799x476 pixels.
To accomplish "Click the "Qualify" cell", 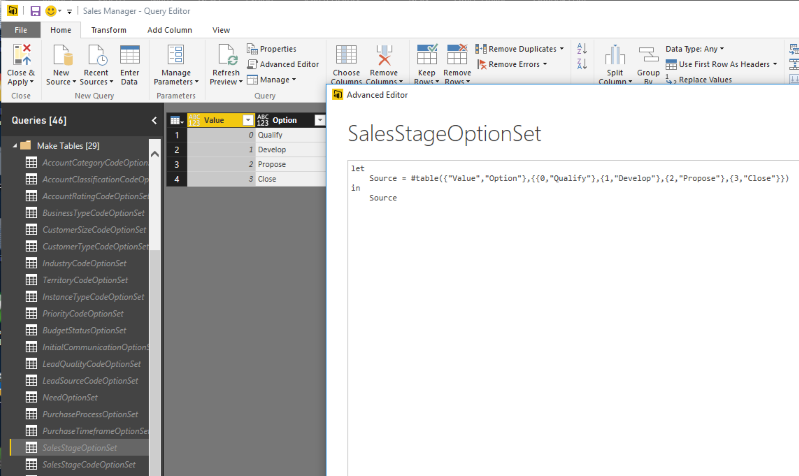I will click(290, 135).
